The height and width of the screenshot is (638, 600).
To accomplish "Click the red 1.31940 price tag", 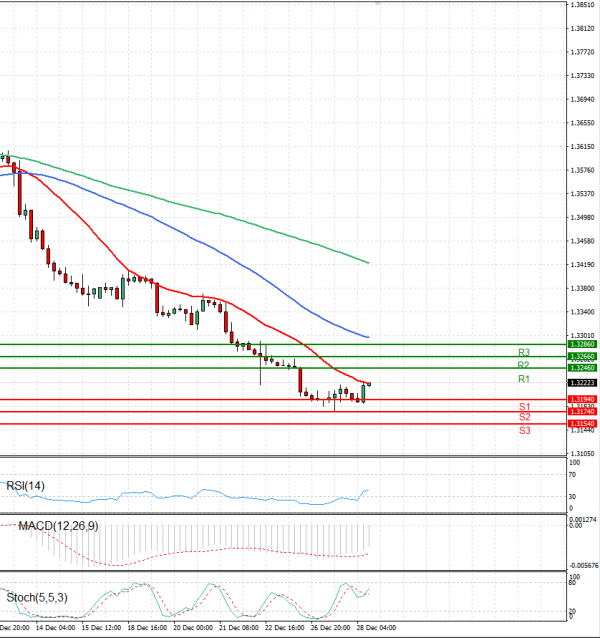I will click(582, 400).
